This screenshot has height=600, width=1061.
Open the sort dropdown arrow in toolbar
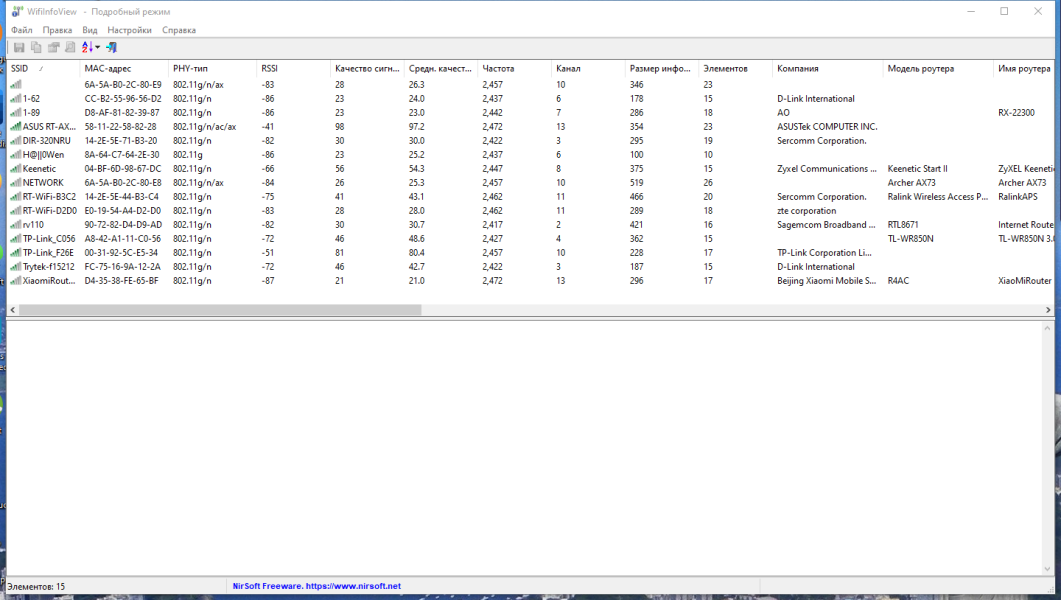tap(97, 47)
